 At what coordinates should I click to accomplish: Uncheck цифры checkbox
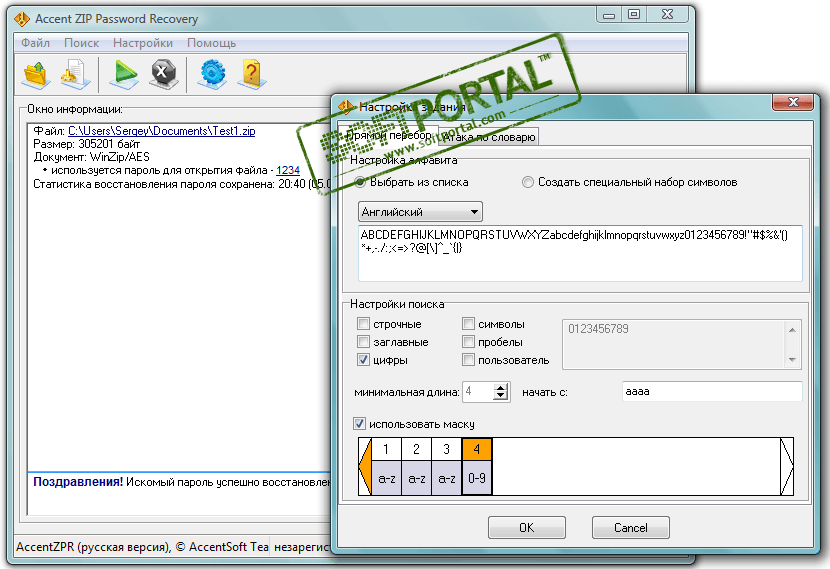point(363,360)
